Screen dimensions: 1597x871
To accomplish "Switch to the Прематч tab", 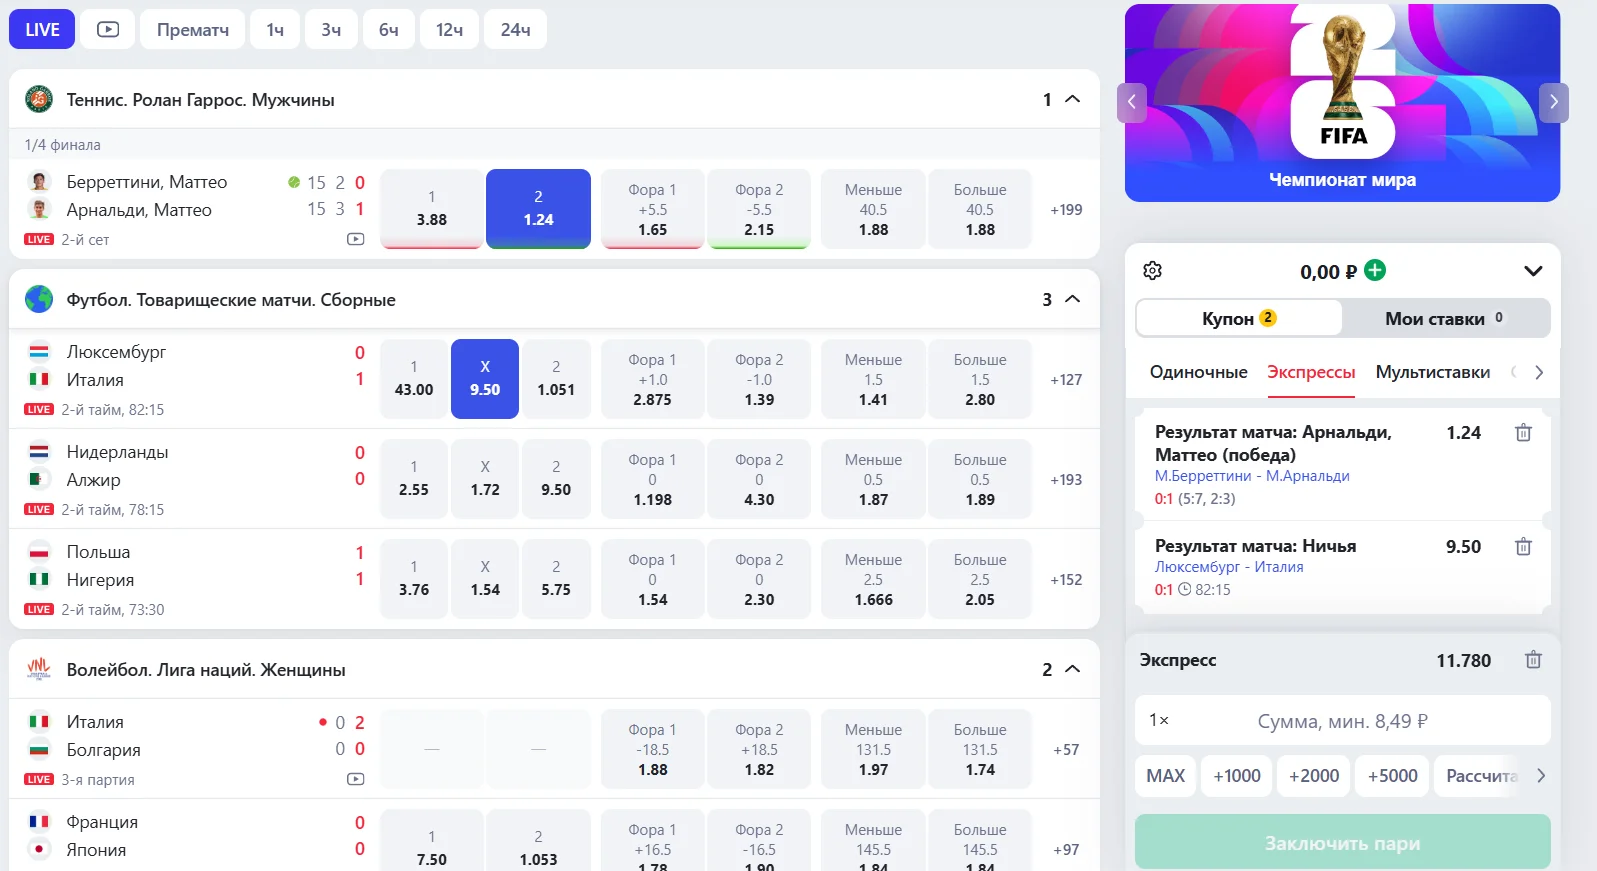I will point(193,29).
